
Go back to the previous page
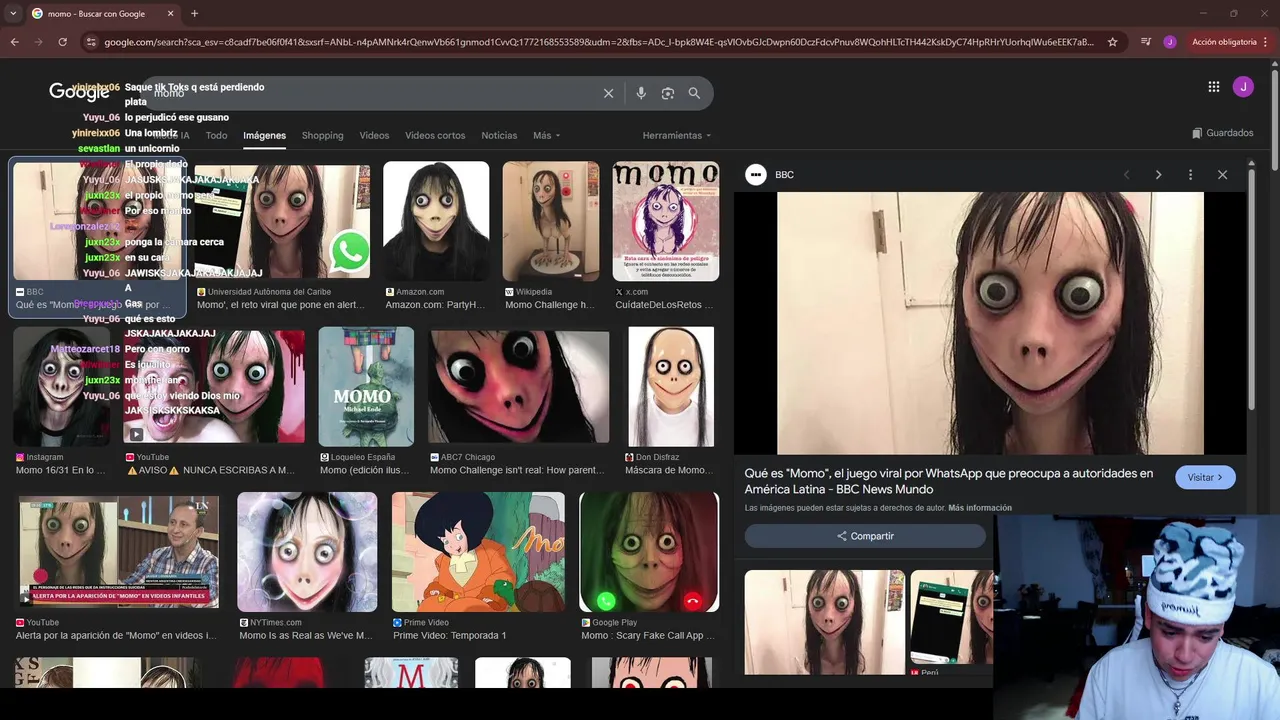(14, 42)
